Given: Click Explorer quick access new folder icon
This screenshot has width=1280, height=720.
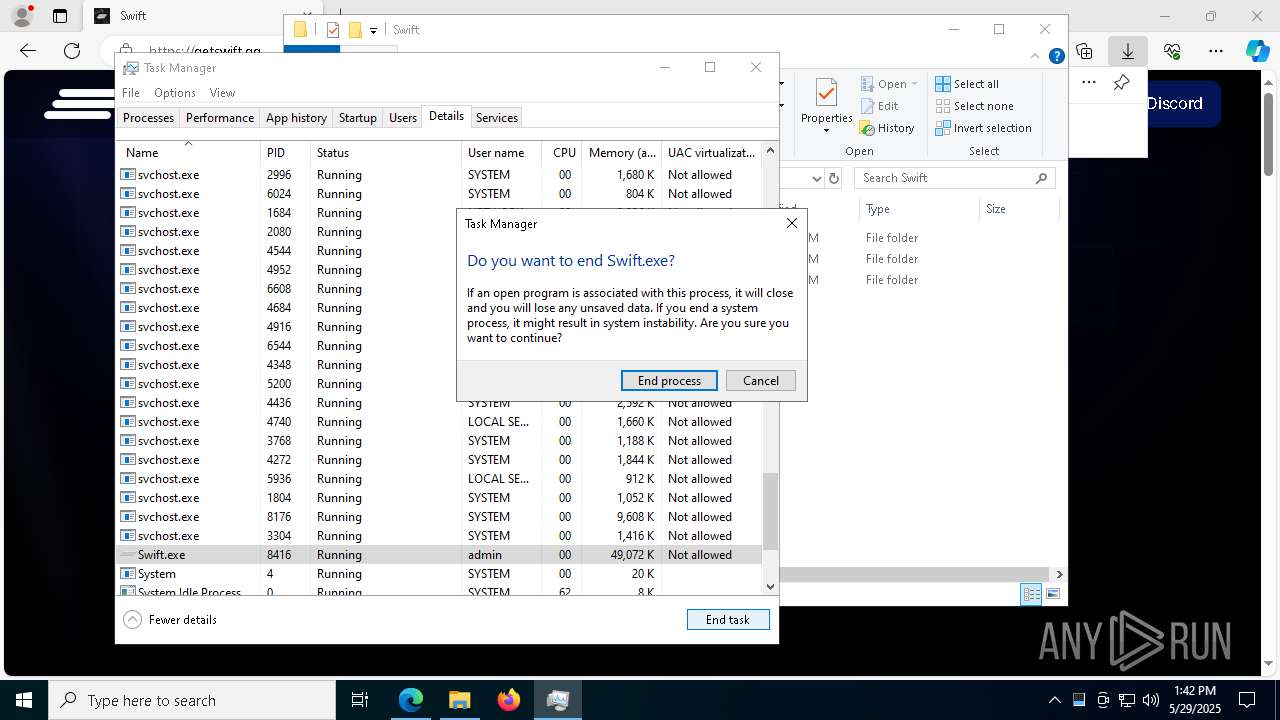Looking at the screenshot, I should (x=354, y=30).
